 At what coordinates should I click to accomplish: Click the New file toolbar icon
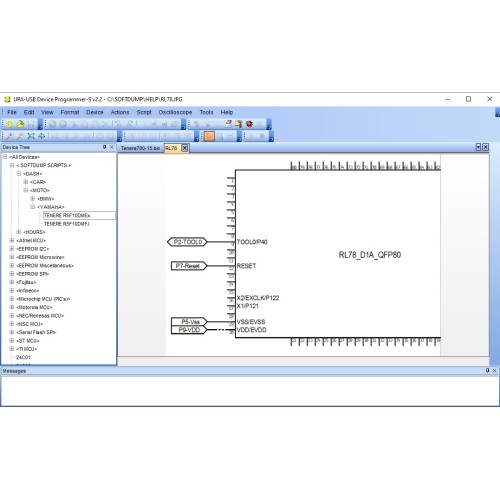[9, 124]
